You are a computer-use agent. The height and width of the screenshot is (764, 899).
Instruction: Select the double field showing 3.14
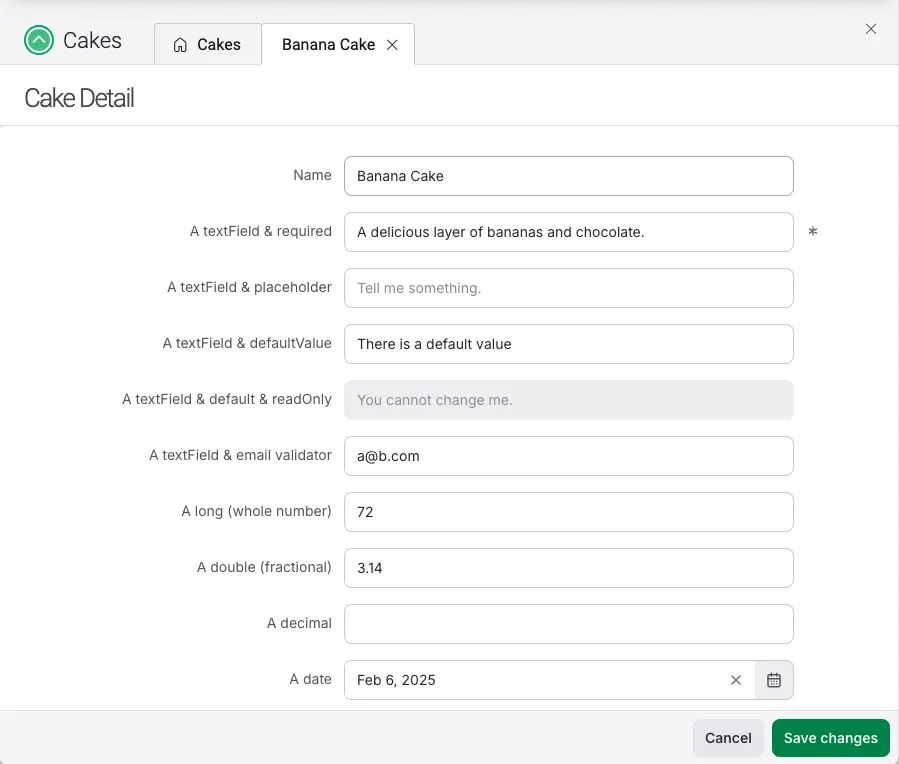(568, 567)
